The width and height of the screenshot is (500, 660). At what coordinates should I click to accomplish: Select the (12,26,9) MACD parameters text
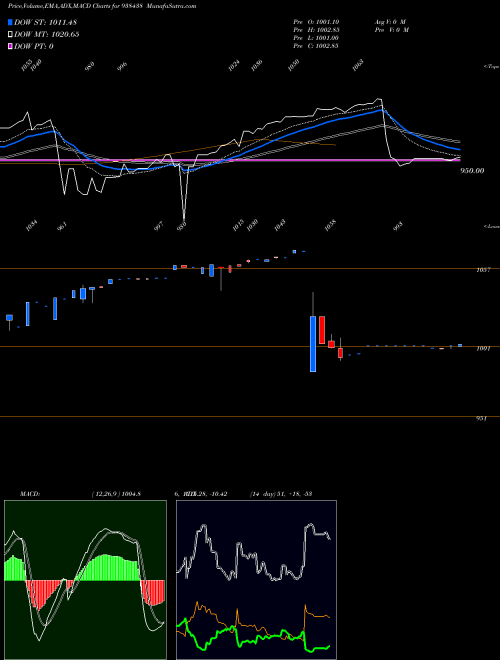coord(116,494)
